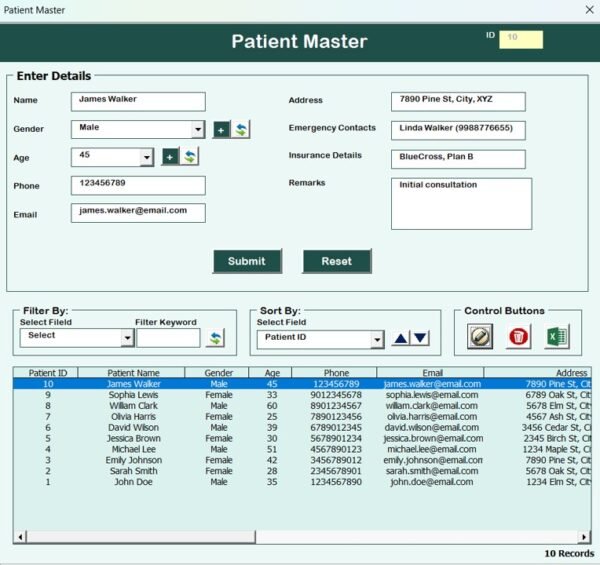
Task: Click the email sophia.lewis@email.com
Action: click(432, 395)
